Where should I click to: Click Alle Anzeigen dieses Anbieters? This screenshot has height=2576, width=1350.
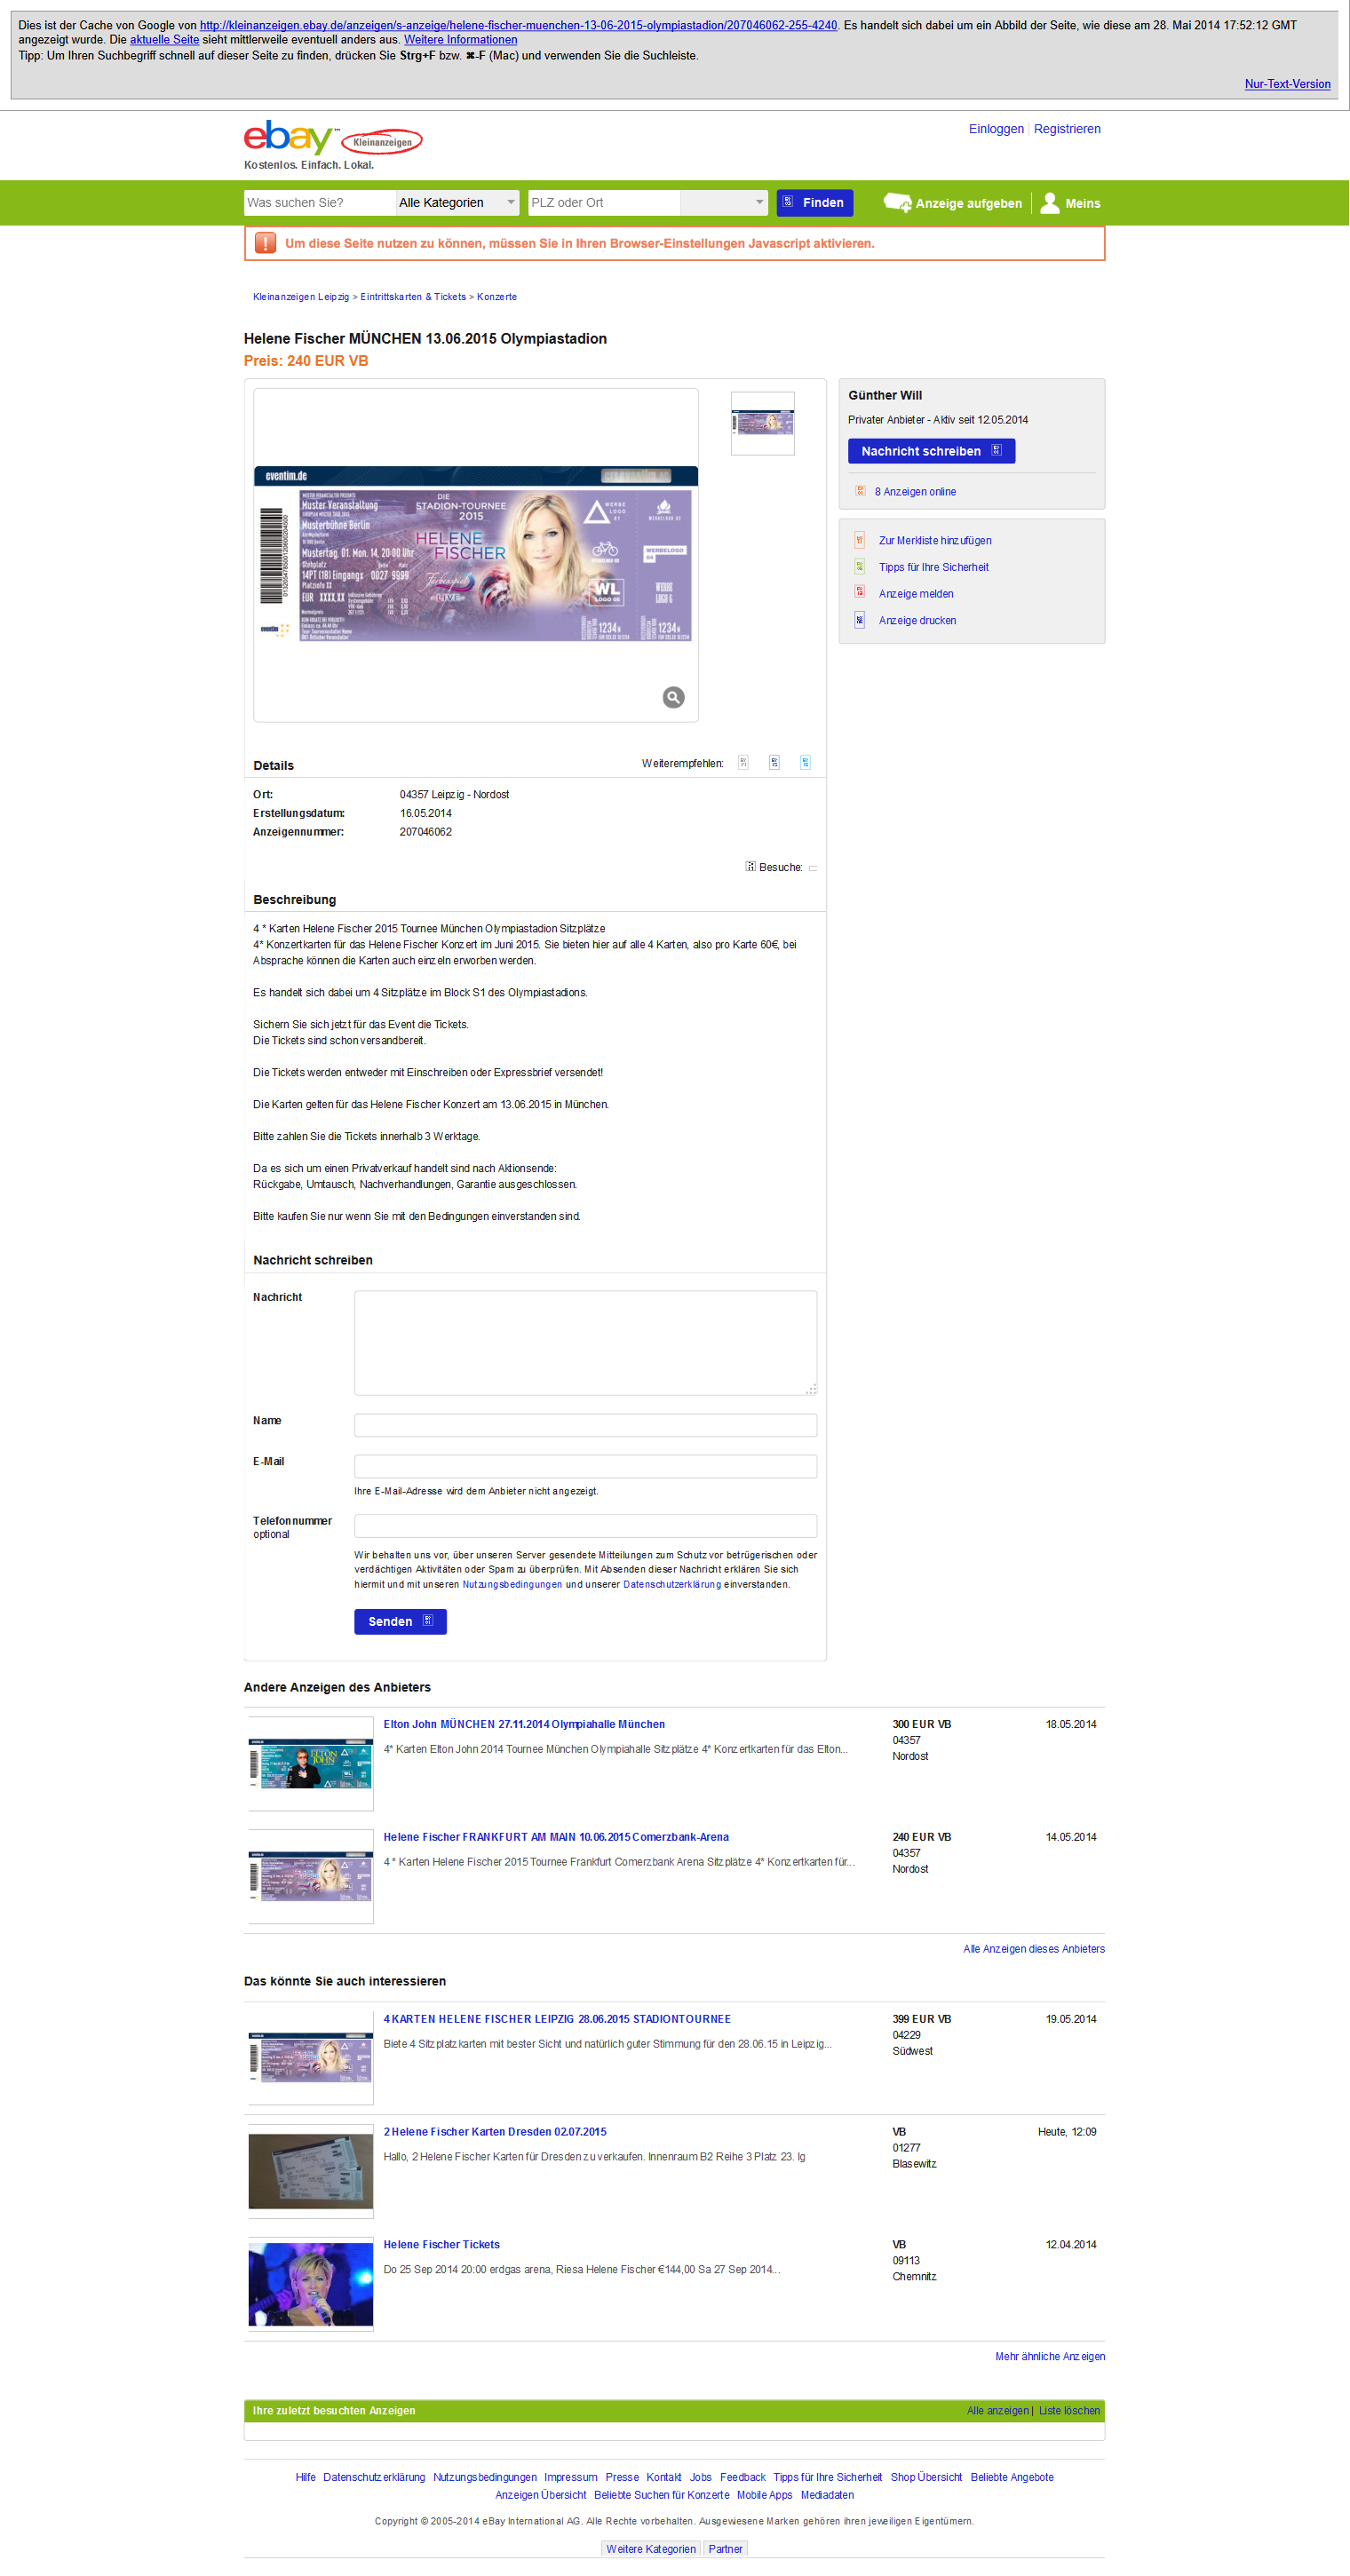[1034, 1949]
